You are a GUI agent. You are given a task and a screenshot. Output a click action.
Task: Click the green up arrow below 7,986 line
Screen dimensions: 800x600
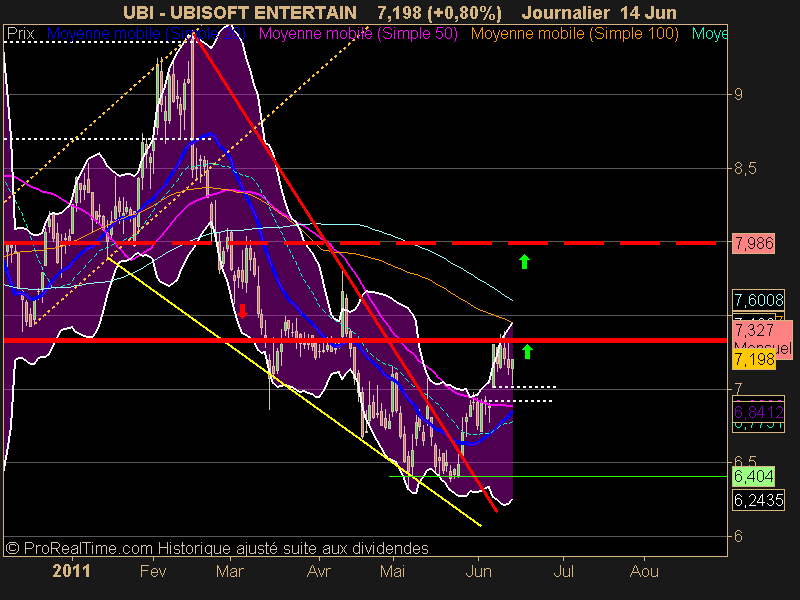(x=524, y=261)
